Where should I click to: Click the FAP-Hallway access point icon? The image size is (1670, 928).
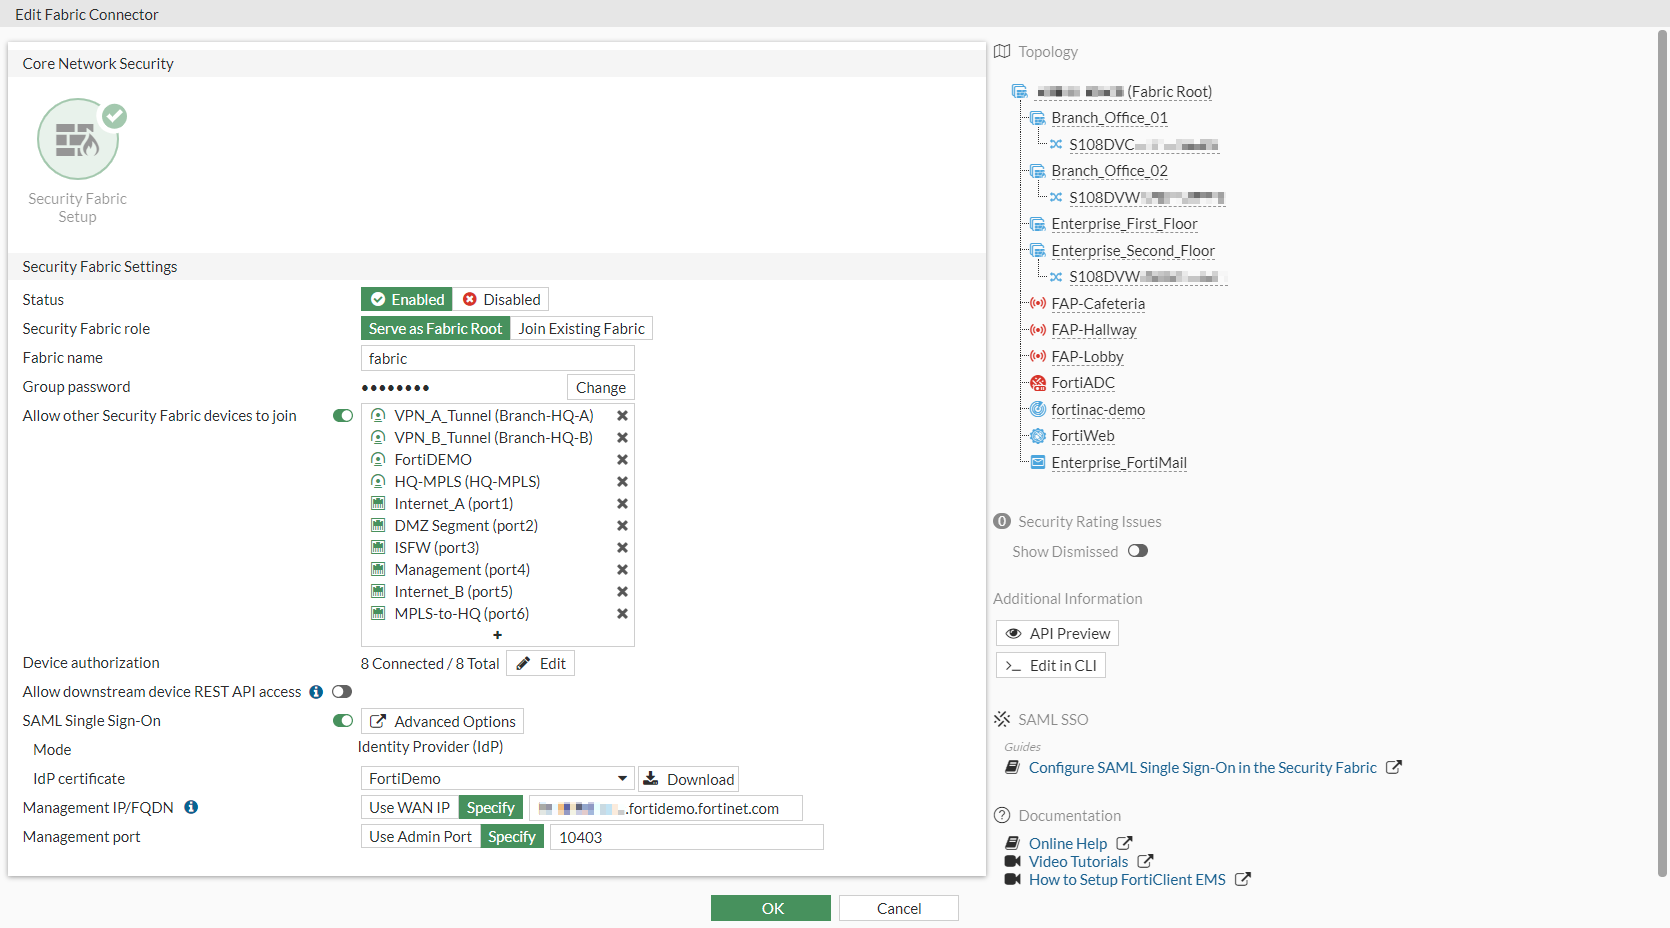(x=1038, y=330)
